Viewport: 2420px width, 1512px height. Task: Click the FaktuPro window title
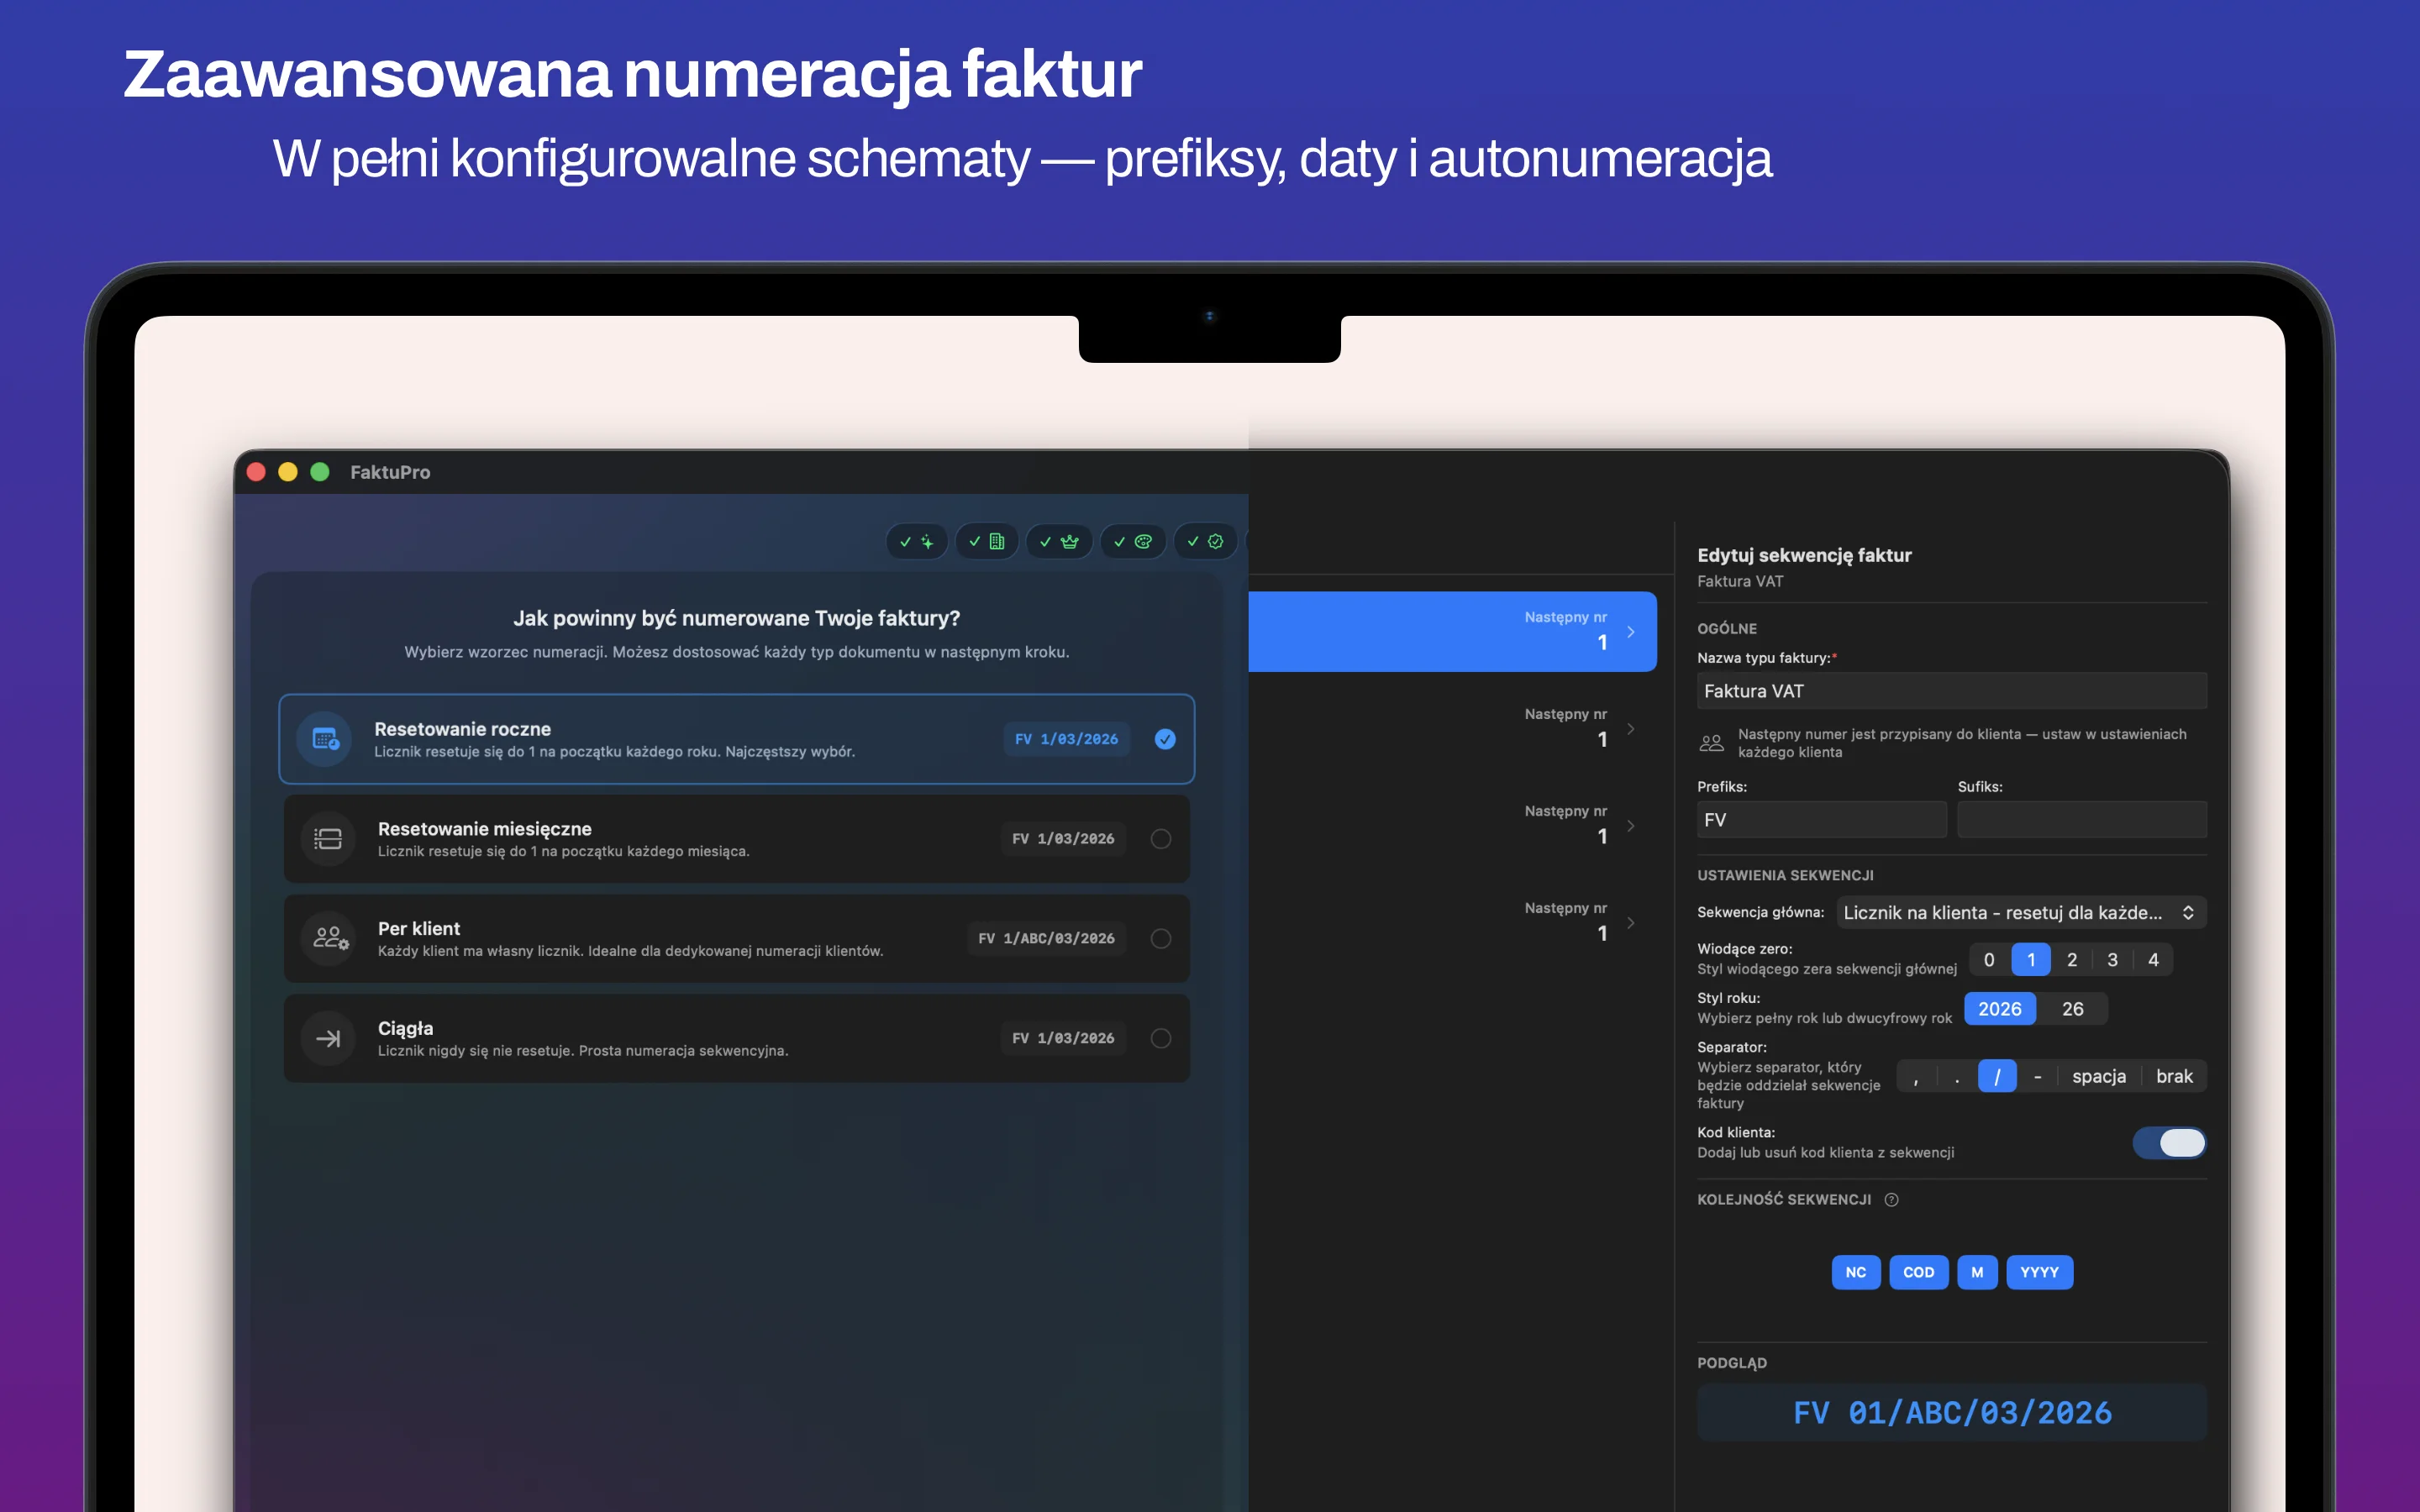(x=390, y=472)
